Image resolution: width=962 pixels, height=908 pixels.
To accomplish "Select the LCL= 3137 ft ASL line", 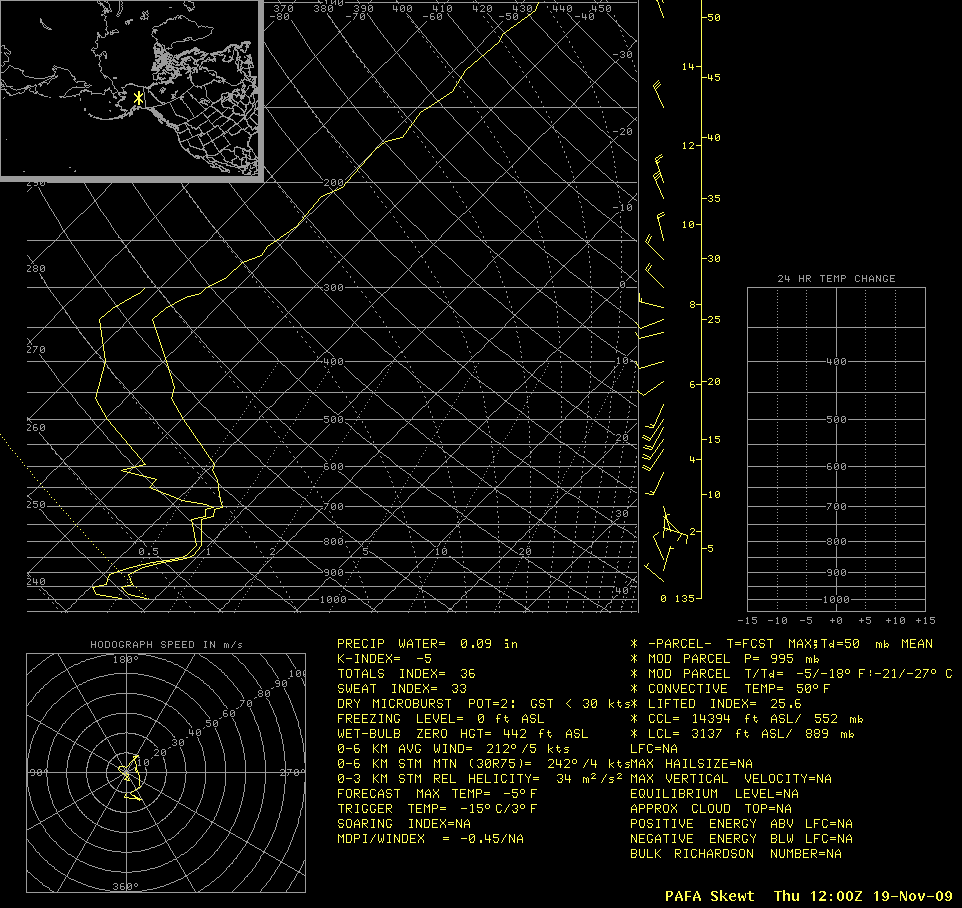I will 742,734.
